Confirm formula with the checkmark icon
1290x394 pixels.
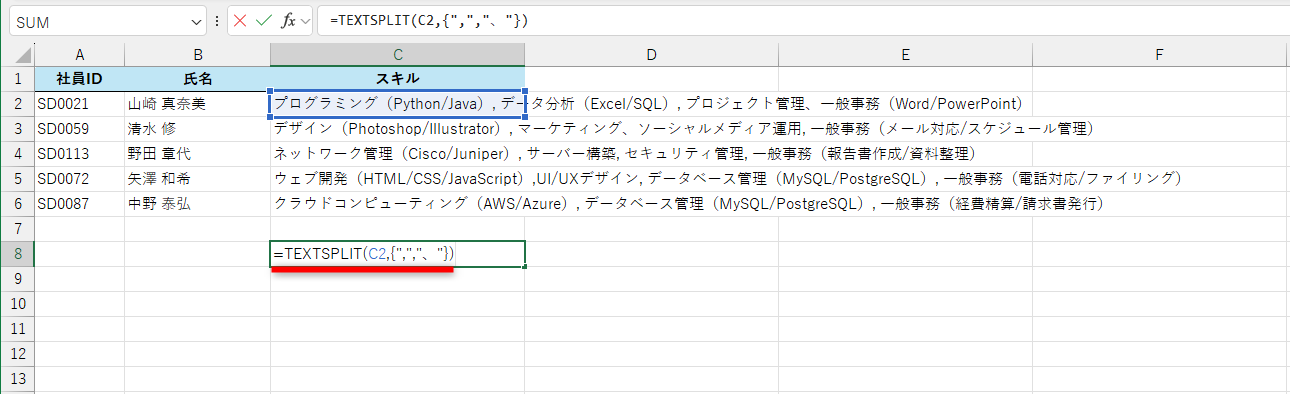click(x=264, y=20)
